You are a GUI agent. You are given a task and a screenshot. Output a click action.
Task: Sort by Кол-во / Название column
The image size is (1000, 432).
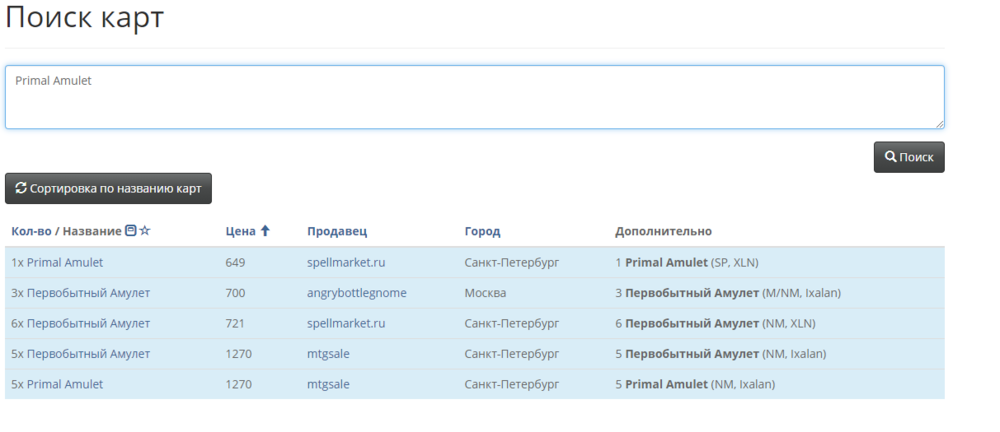pyautogui.click(x=66, y=231)
